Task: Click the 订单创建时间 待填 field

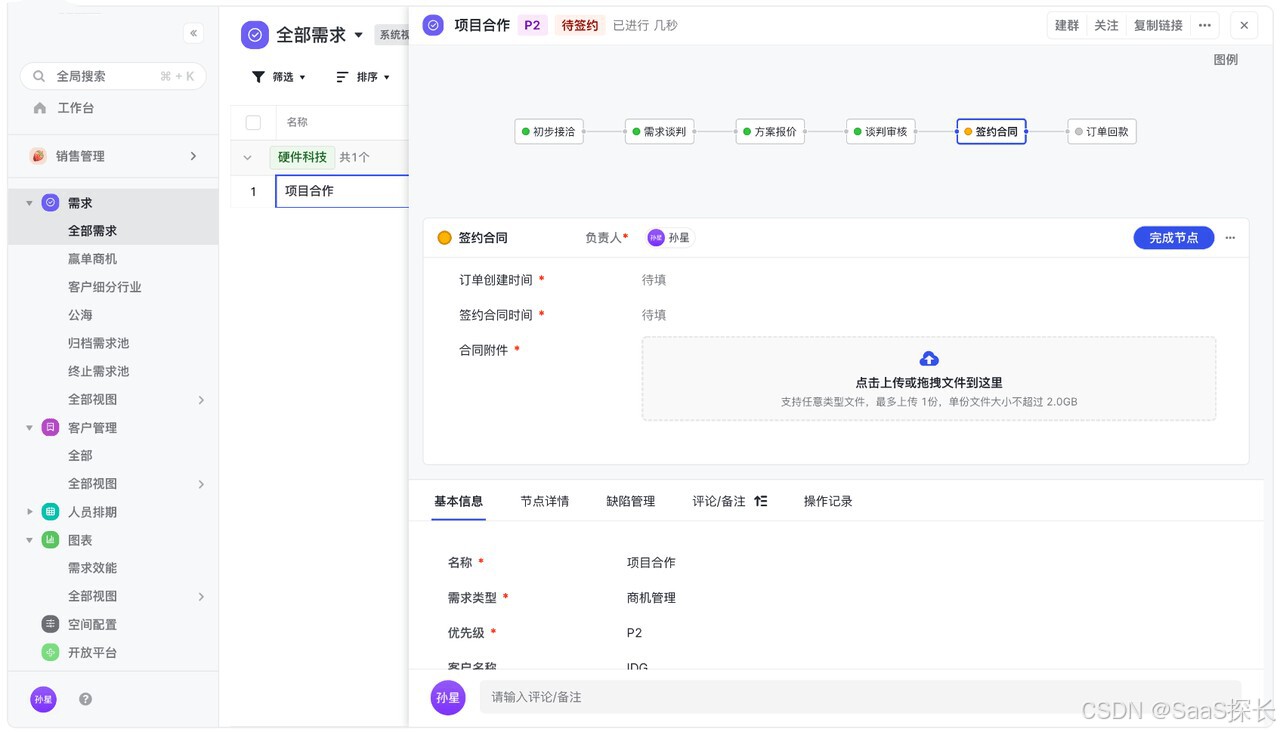Action: tap(654, 280)
